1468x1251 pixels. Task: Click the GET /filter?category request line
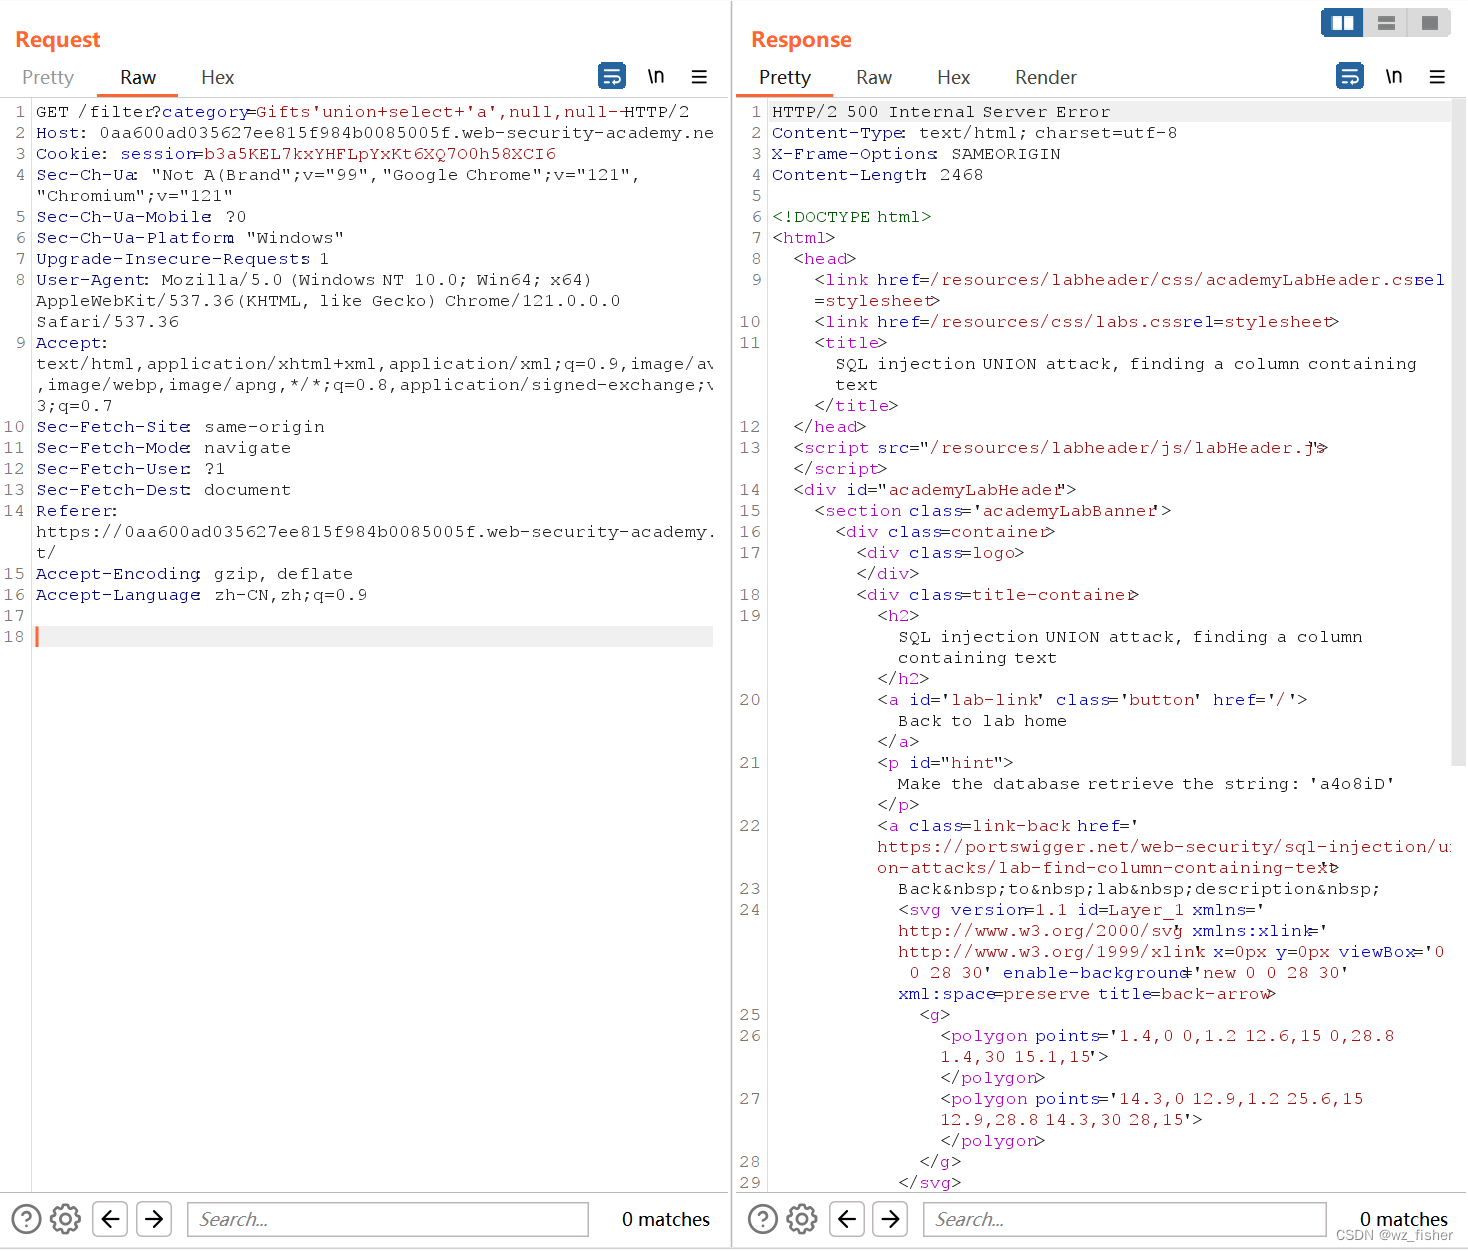click(362, 112)
